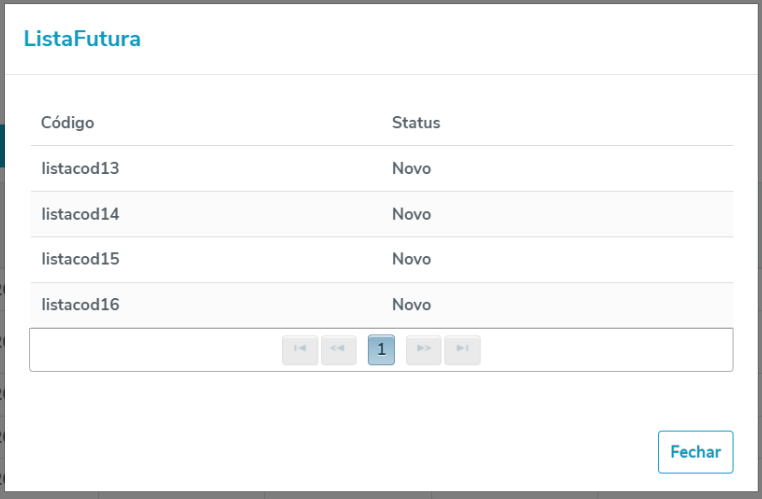Click the Novo status in listacod16's row

[x=411, y=305]
